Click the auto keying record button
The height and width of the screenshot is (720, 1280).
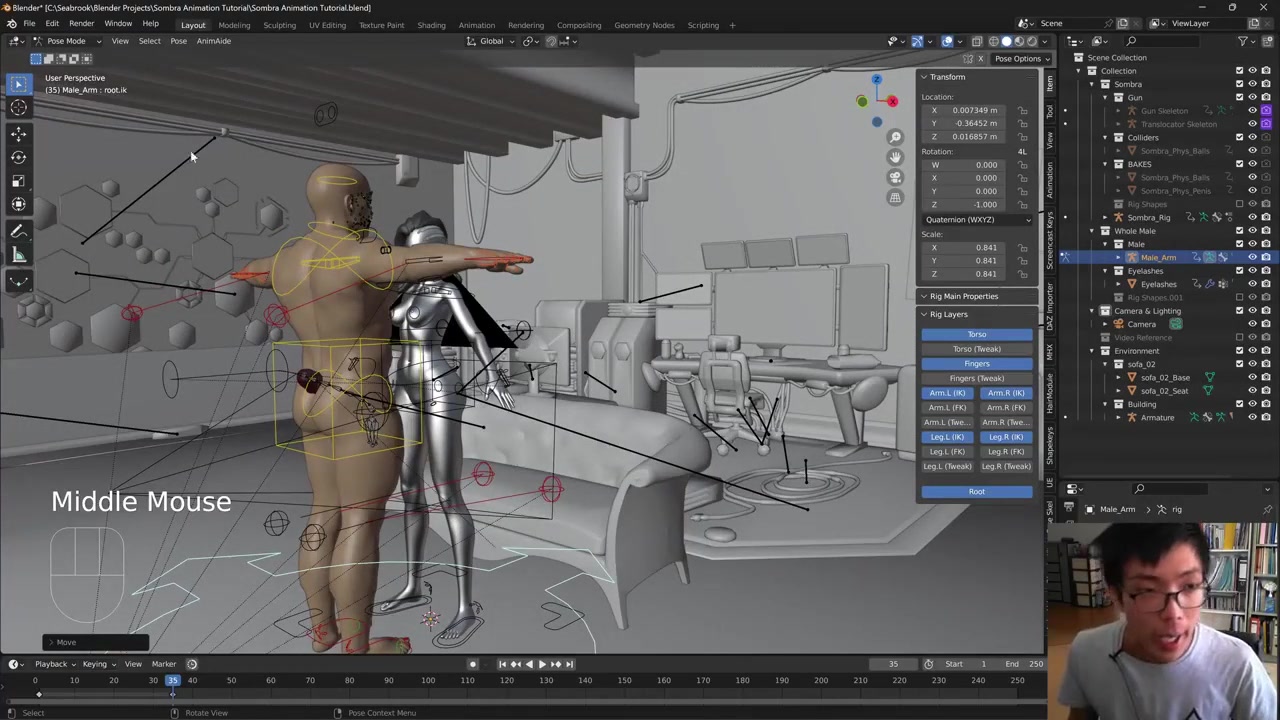473,664
